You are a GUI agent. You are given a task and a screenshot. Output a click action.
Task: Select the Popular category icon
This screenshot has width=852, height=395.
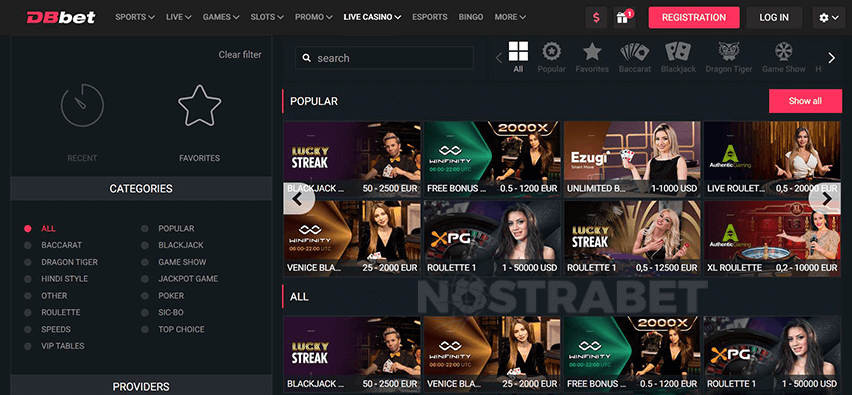click(552, 57)
